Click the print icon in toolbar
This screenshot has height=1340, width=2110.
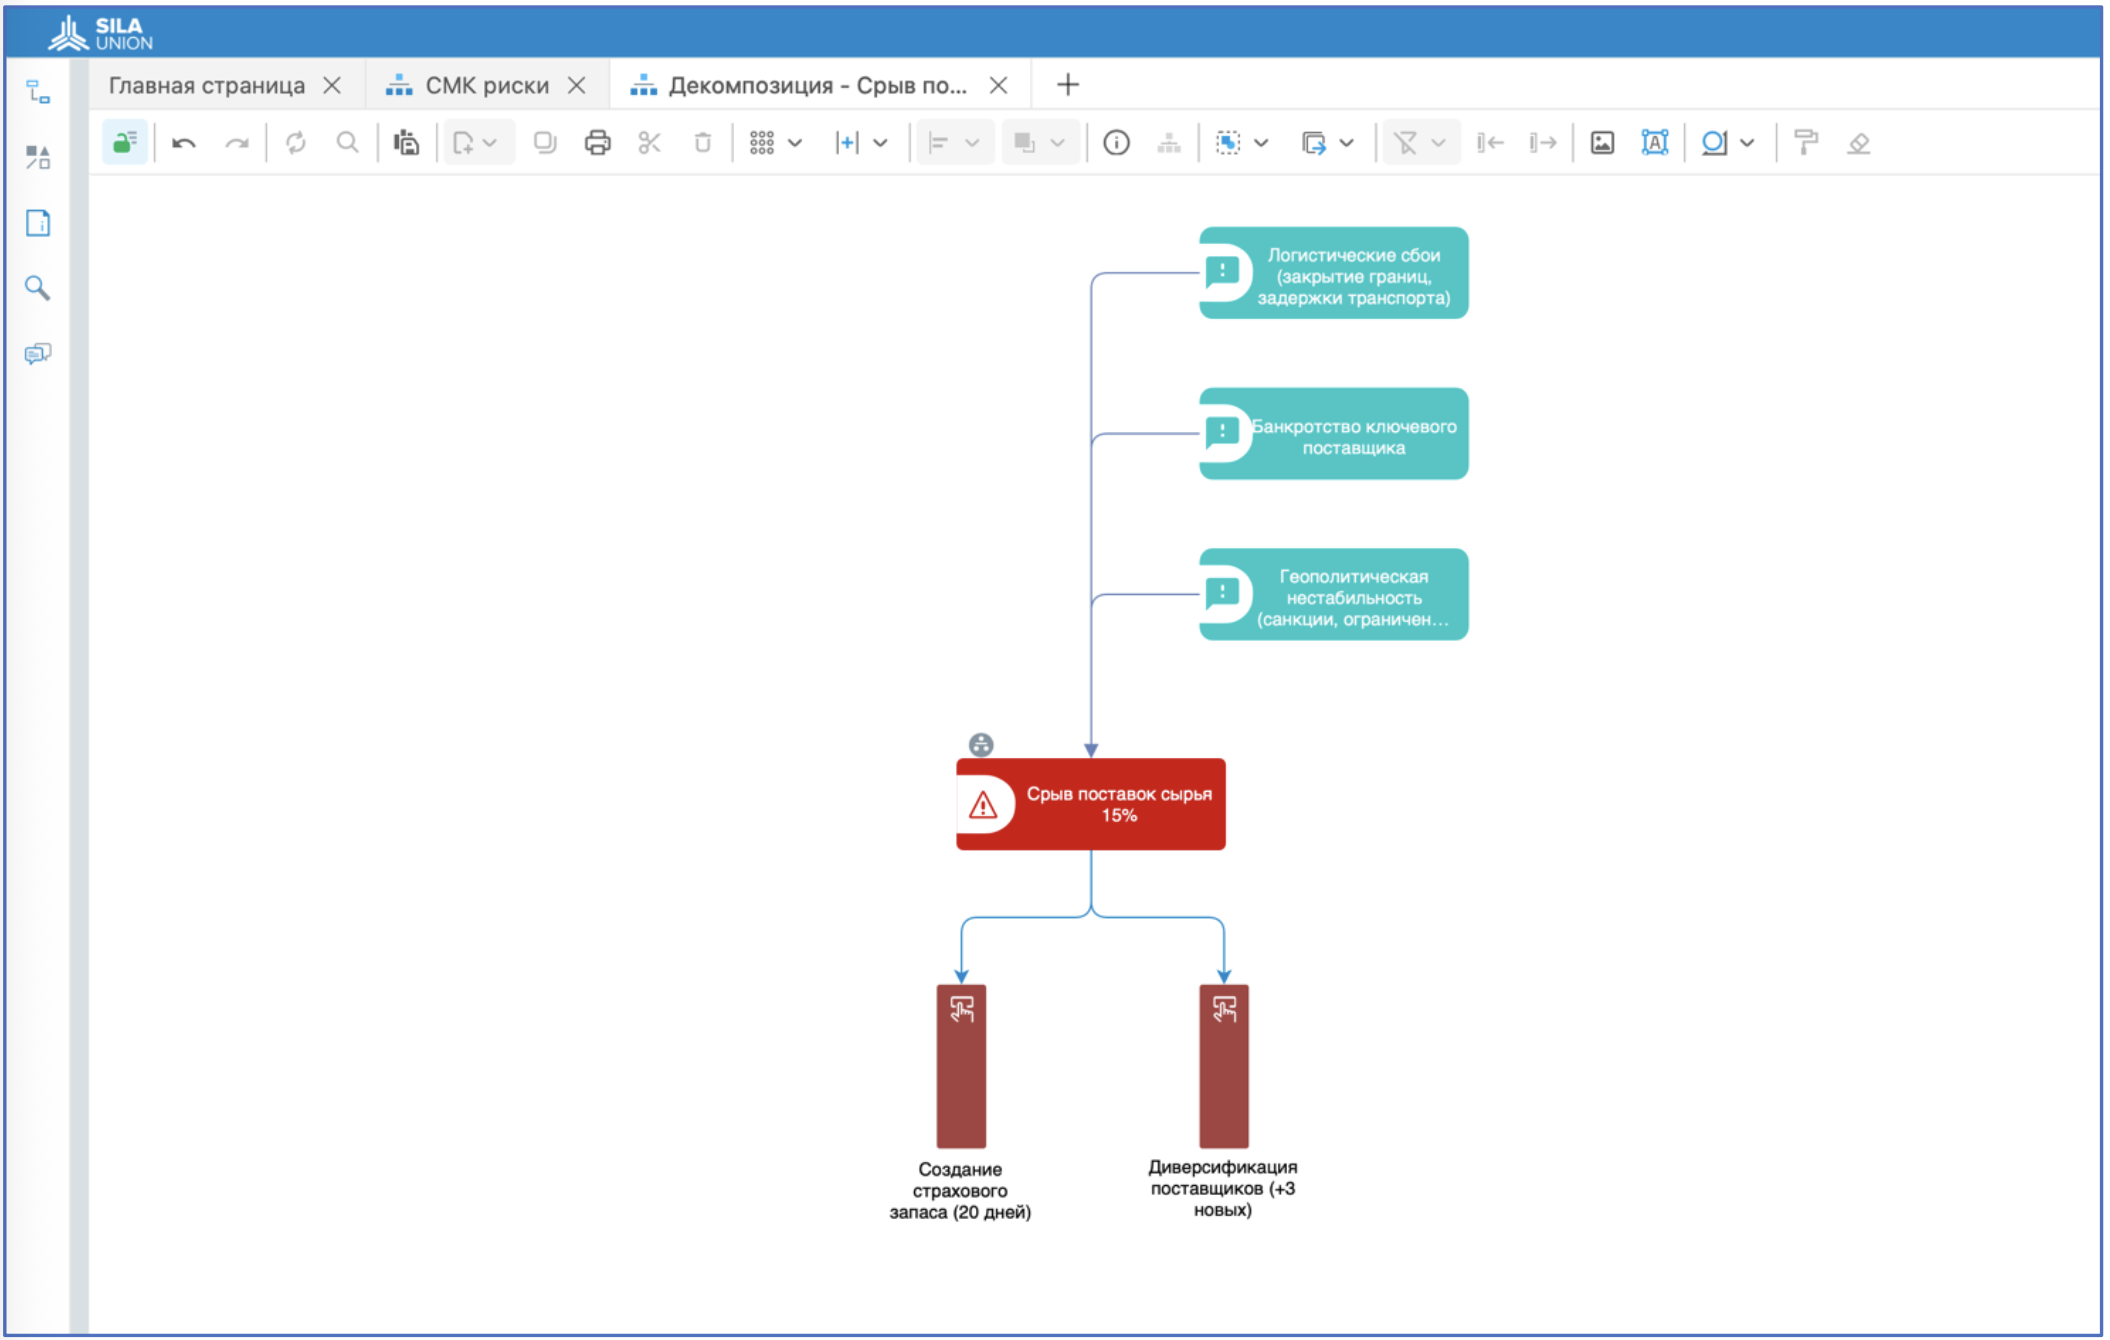pos(597,143)
